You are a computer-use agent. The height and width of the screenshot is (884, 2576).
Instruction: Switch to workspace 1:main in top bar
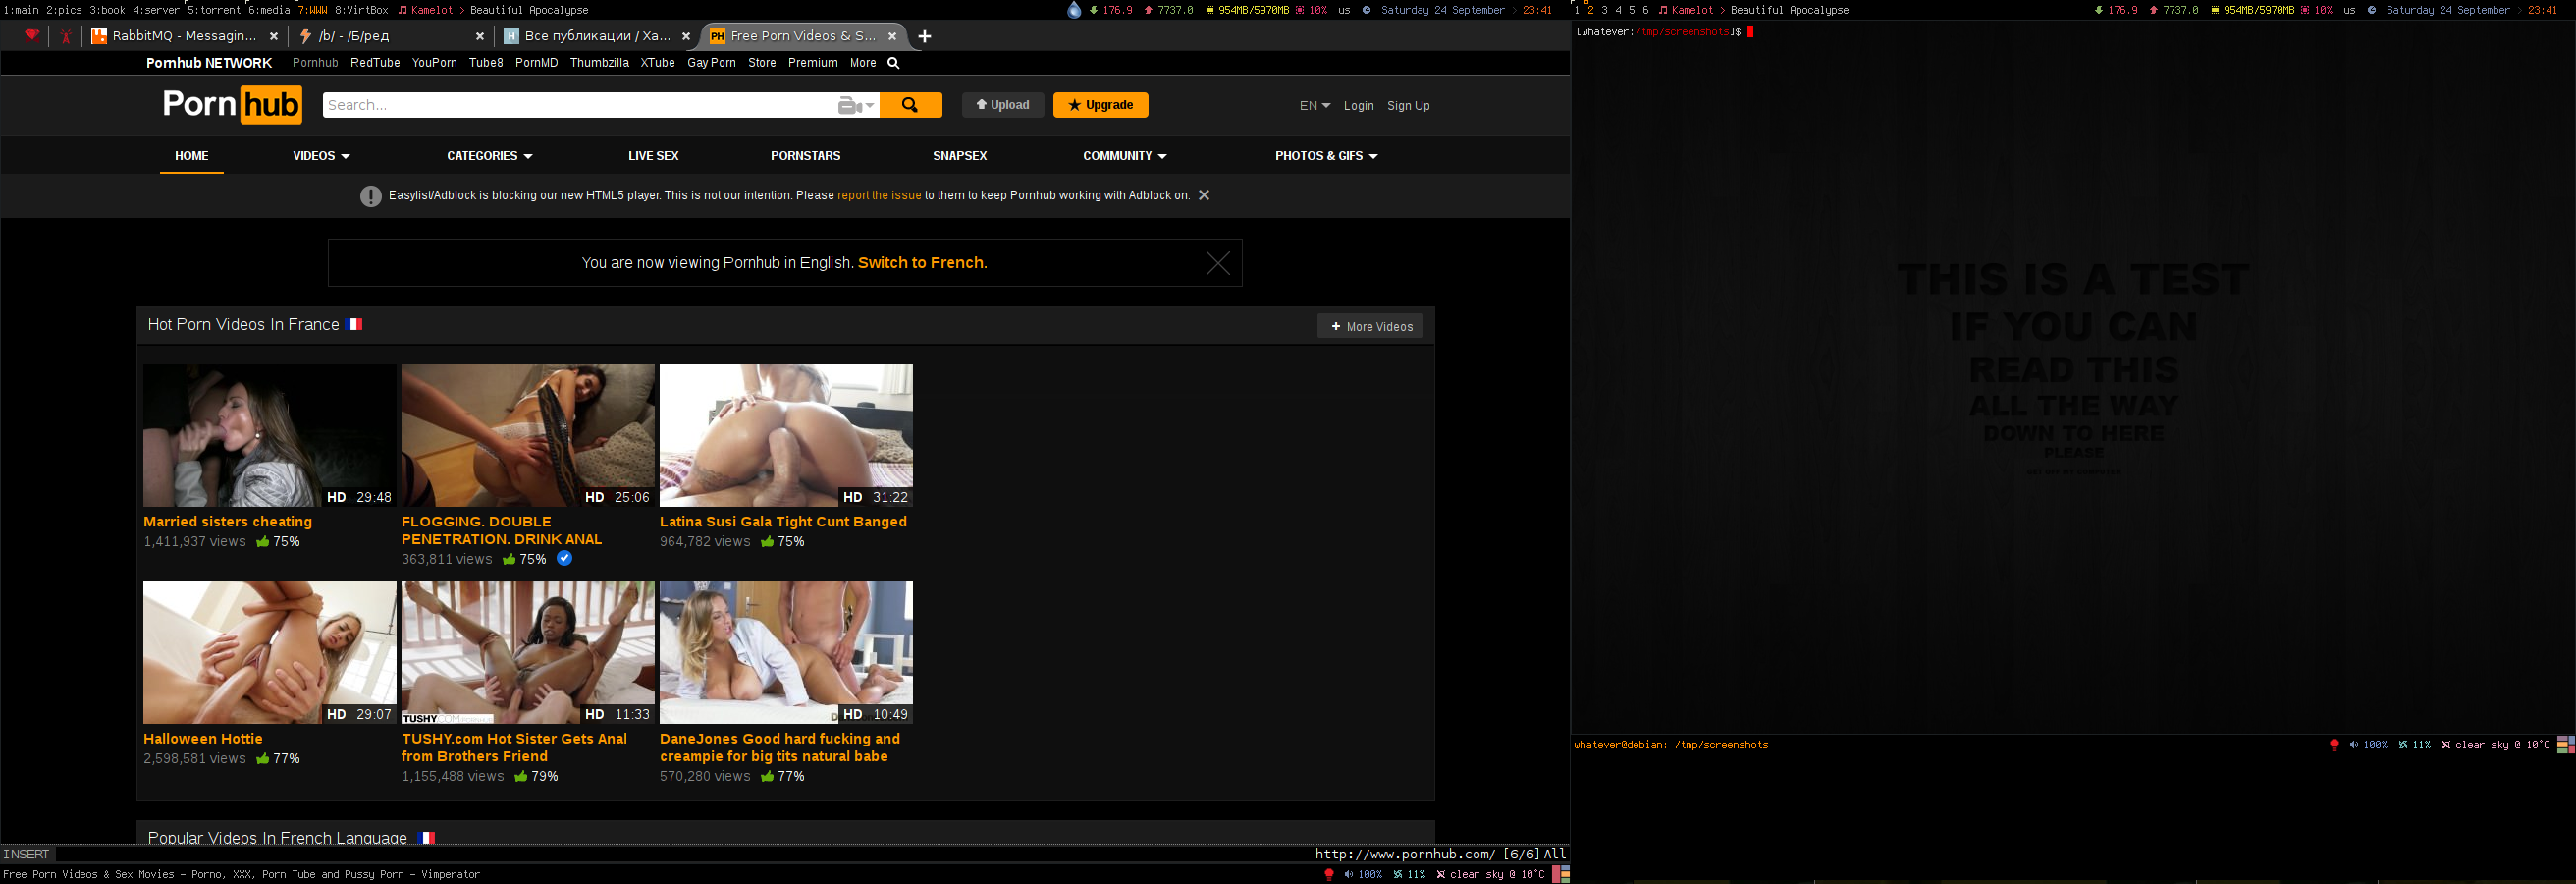pos(21,10)
